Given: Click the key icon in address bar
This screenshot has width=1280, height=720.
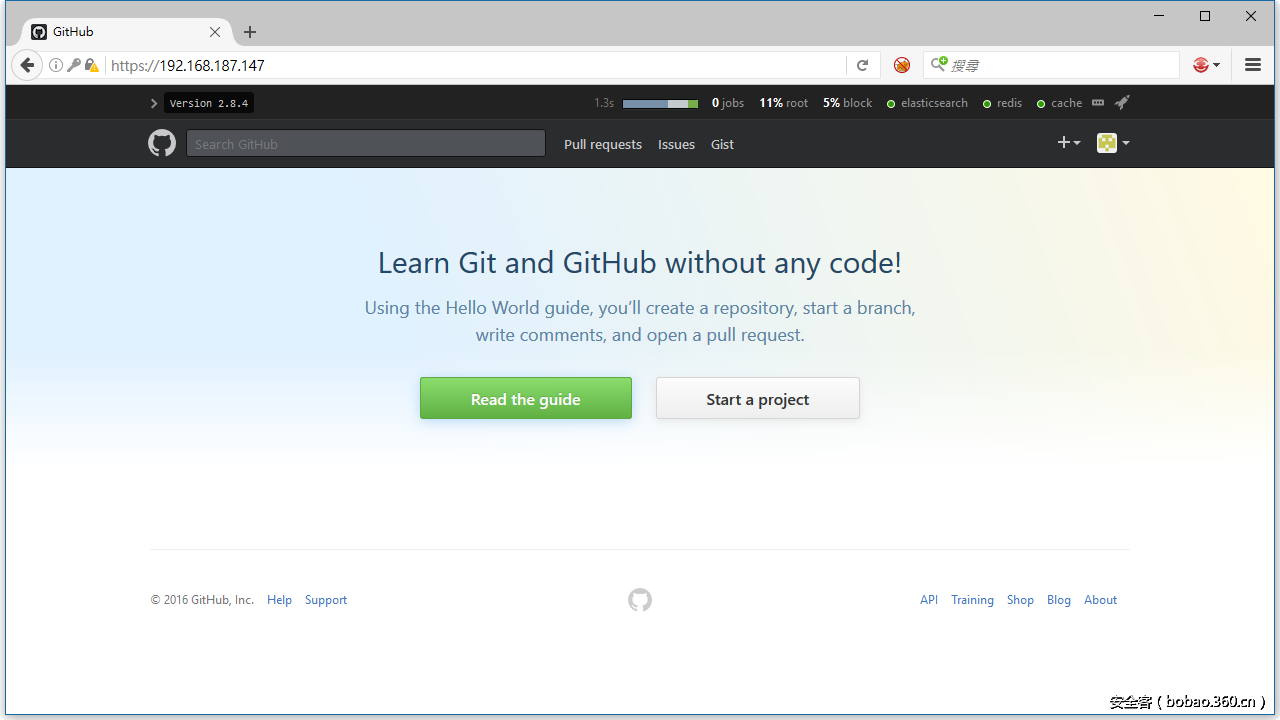Looking at the screenshot, I should click(73, 65).
